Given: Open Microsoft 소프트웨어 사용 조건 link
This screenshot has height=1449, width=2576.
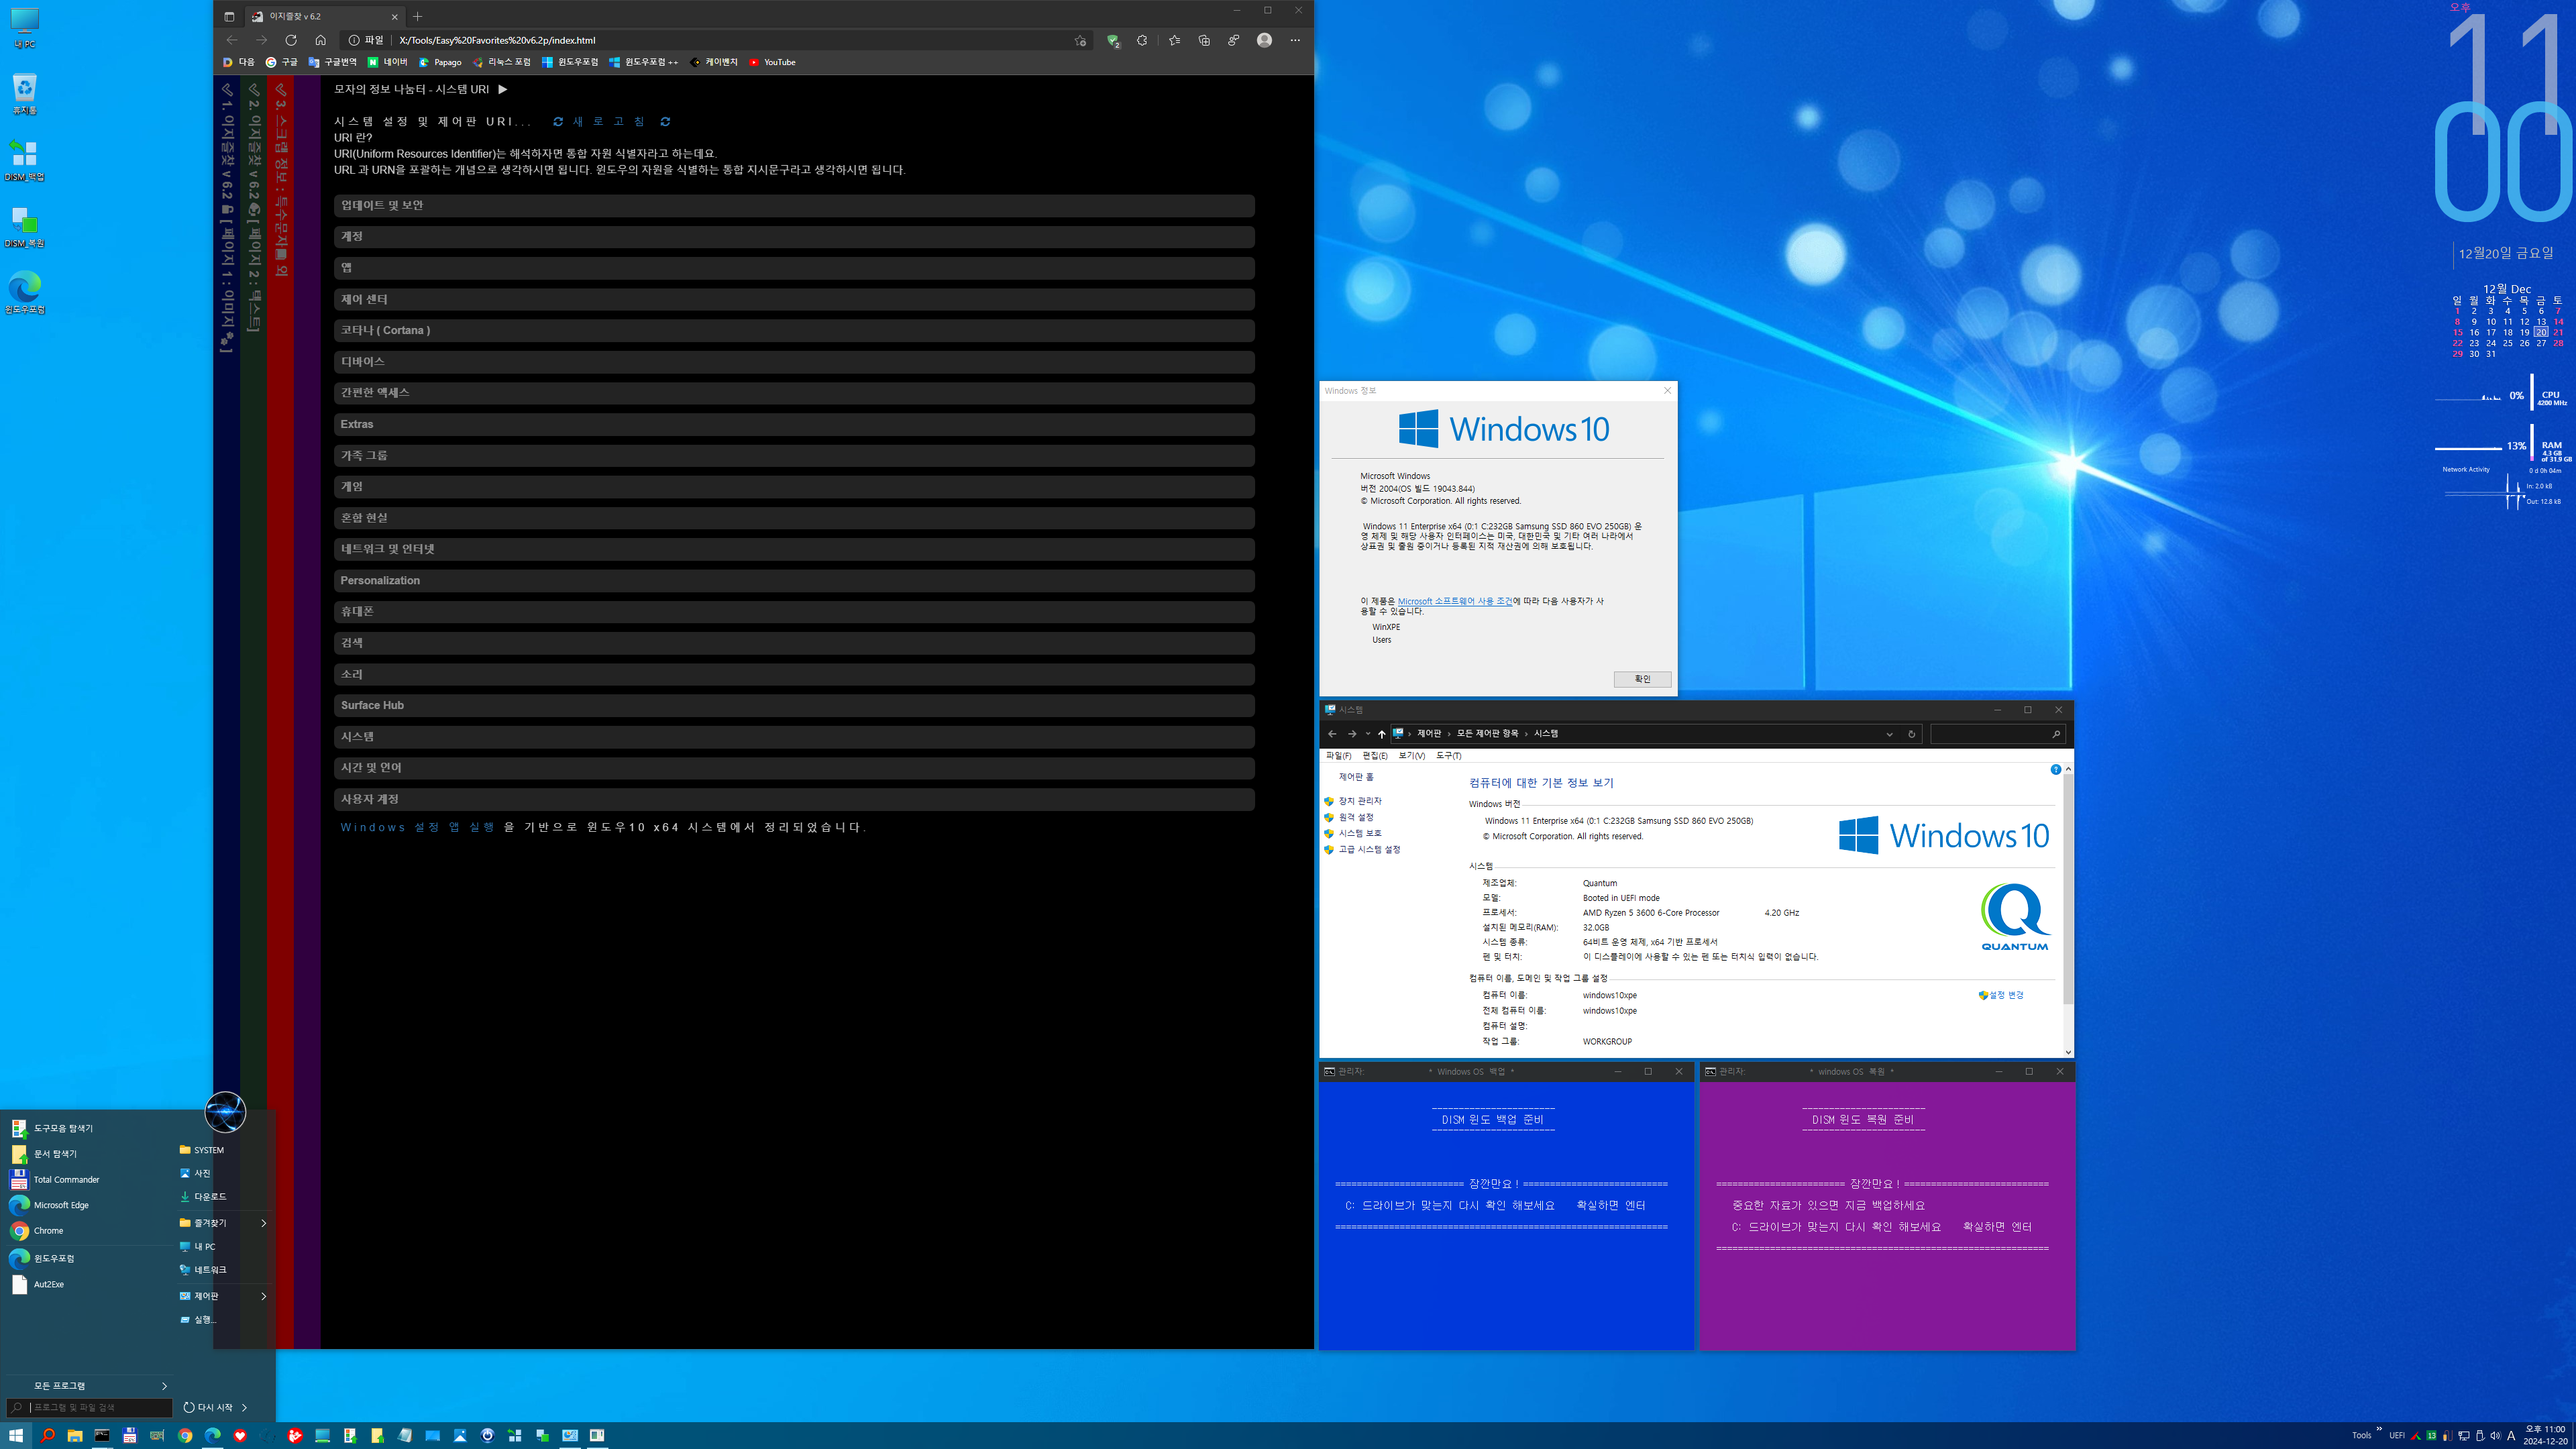Looking at the screenshot, I should [1455, 601].
